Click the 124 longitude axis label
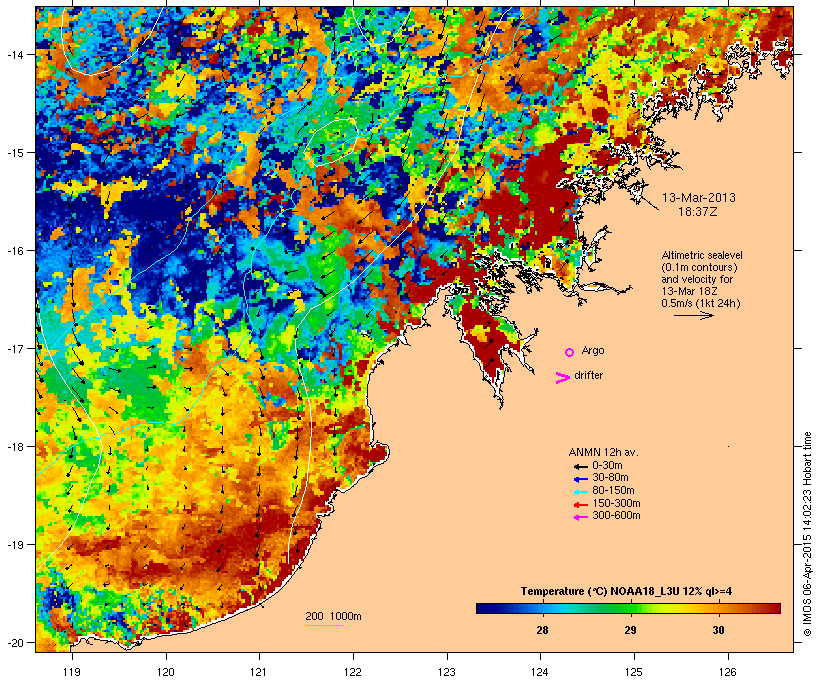 (540, 672)
